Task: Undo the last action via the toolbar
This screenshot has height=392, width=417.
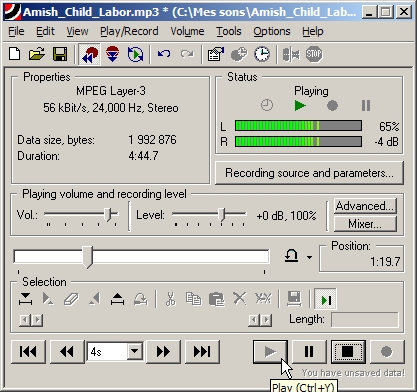Action: (164, 54)
